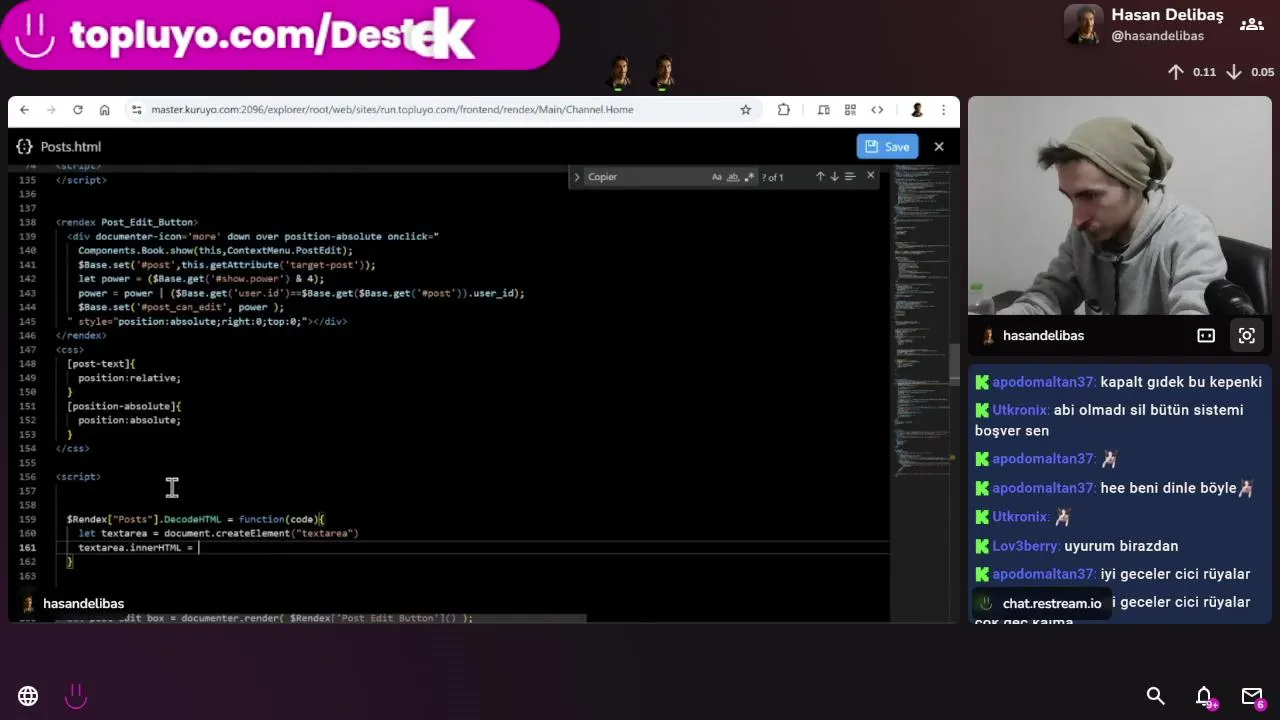Click '[post-text]{' selector on line 148
The image size is (1280, 720).
[101, 364]
